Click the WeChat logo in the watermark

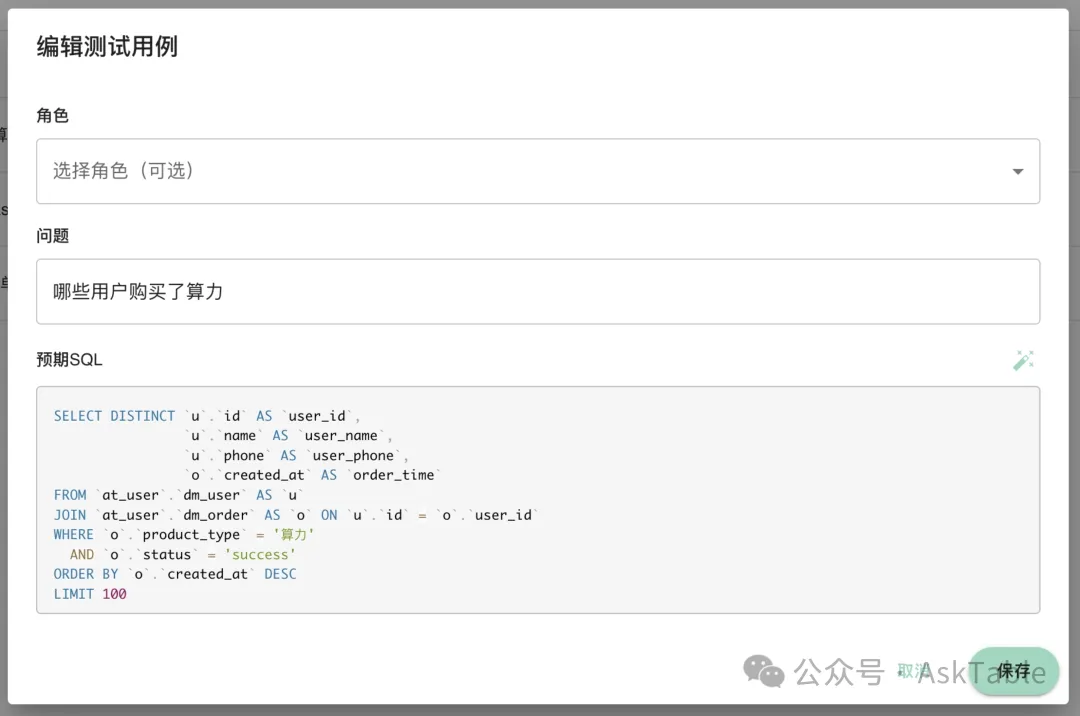coord(766,671)
